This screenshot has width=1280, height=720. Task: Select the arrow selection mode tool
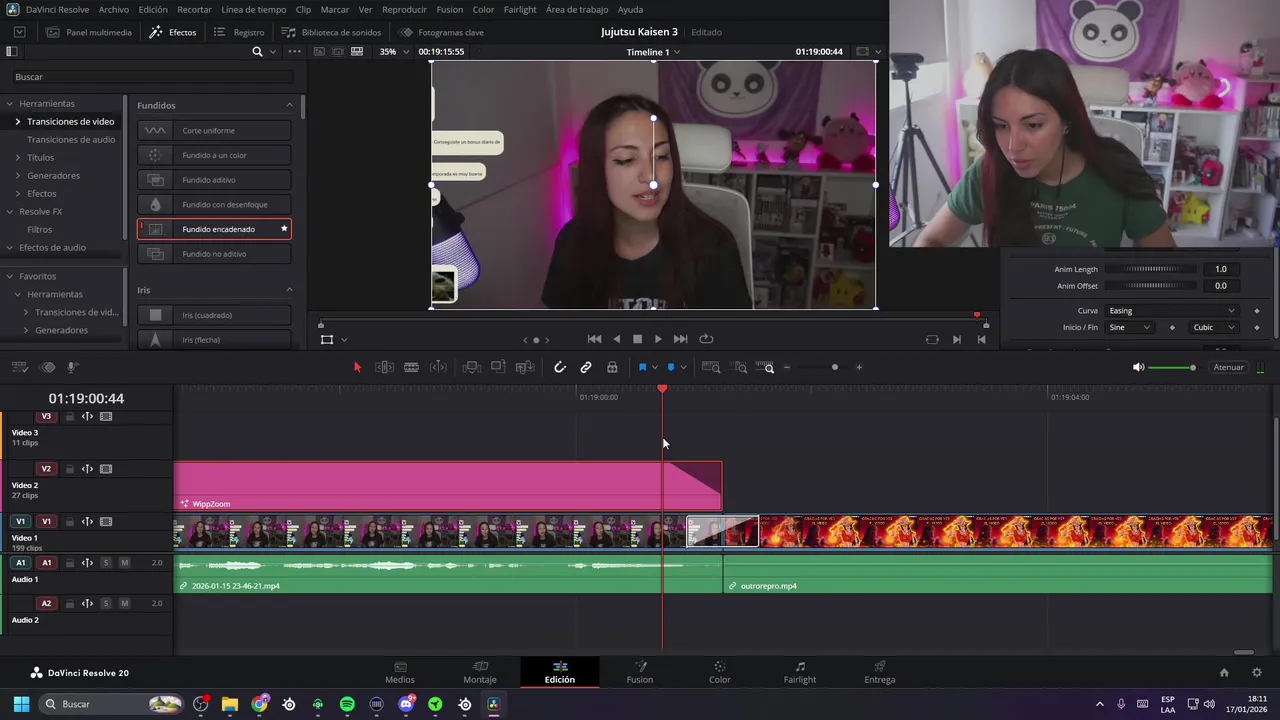click(x=357, y=367)
